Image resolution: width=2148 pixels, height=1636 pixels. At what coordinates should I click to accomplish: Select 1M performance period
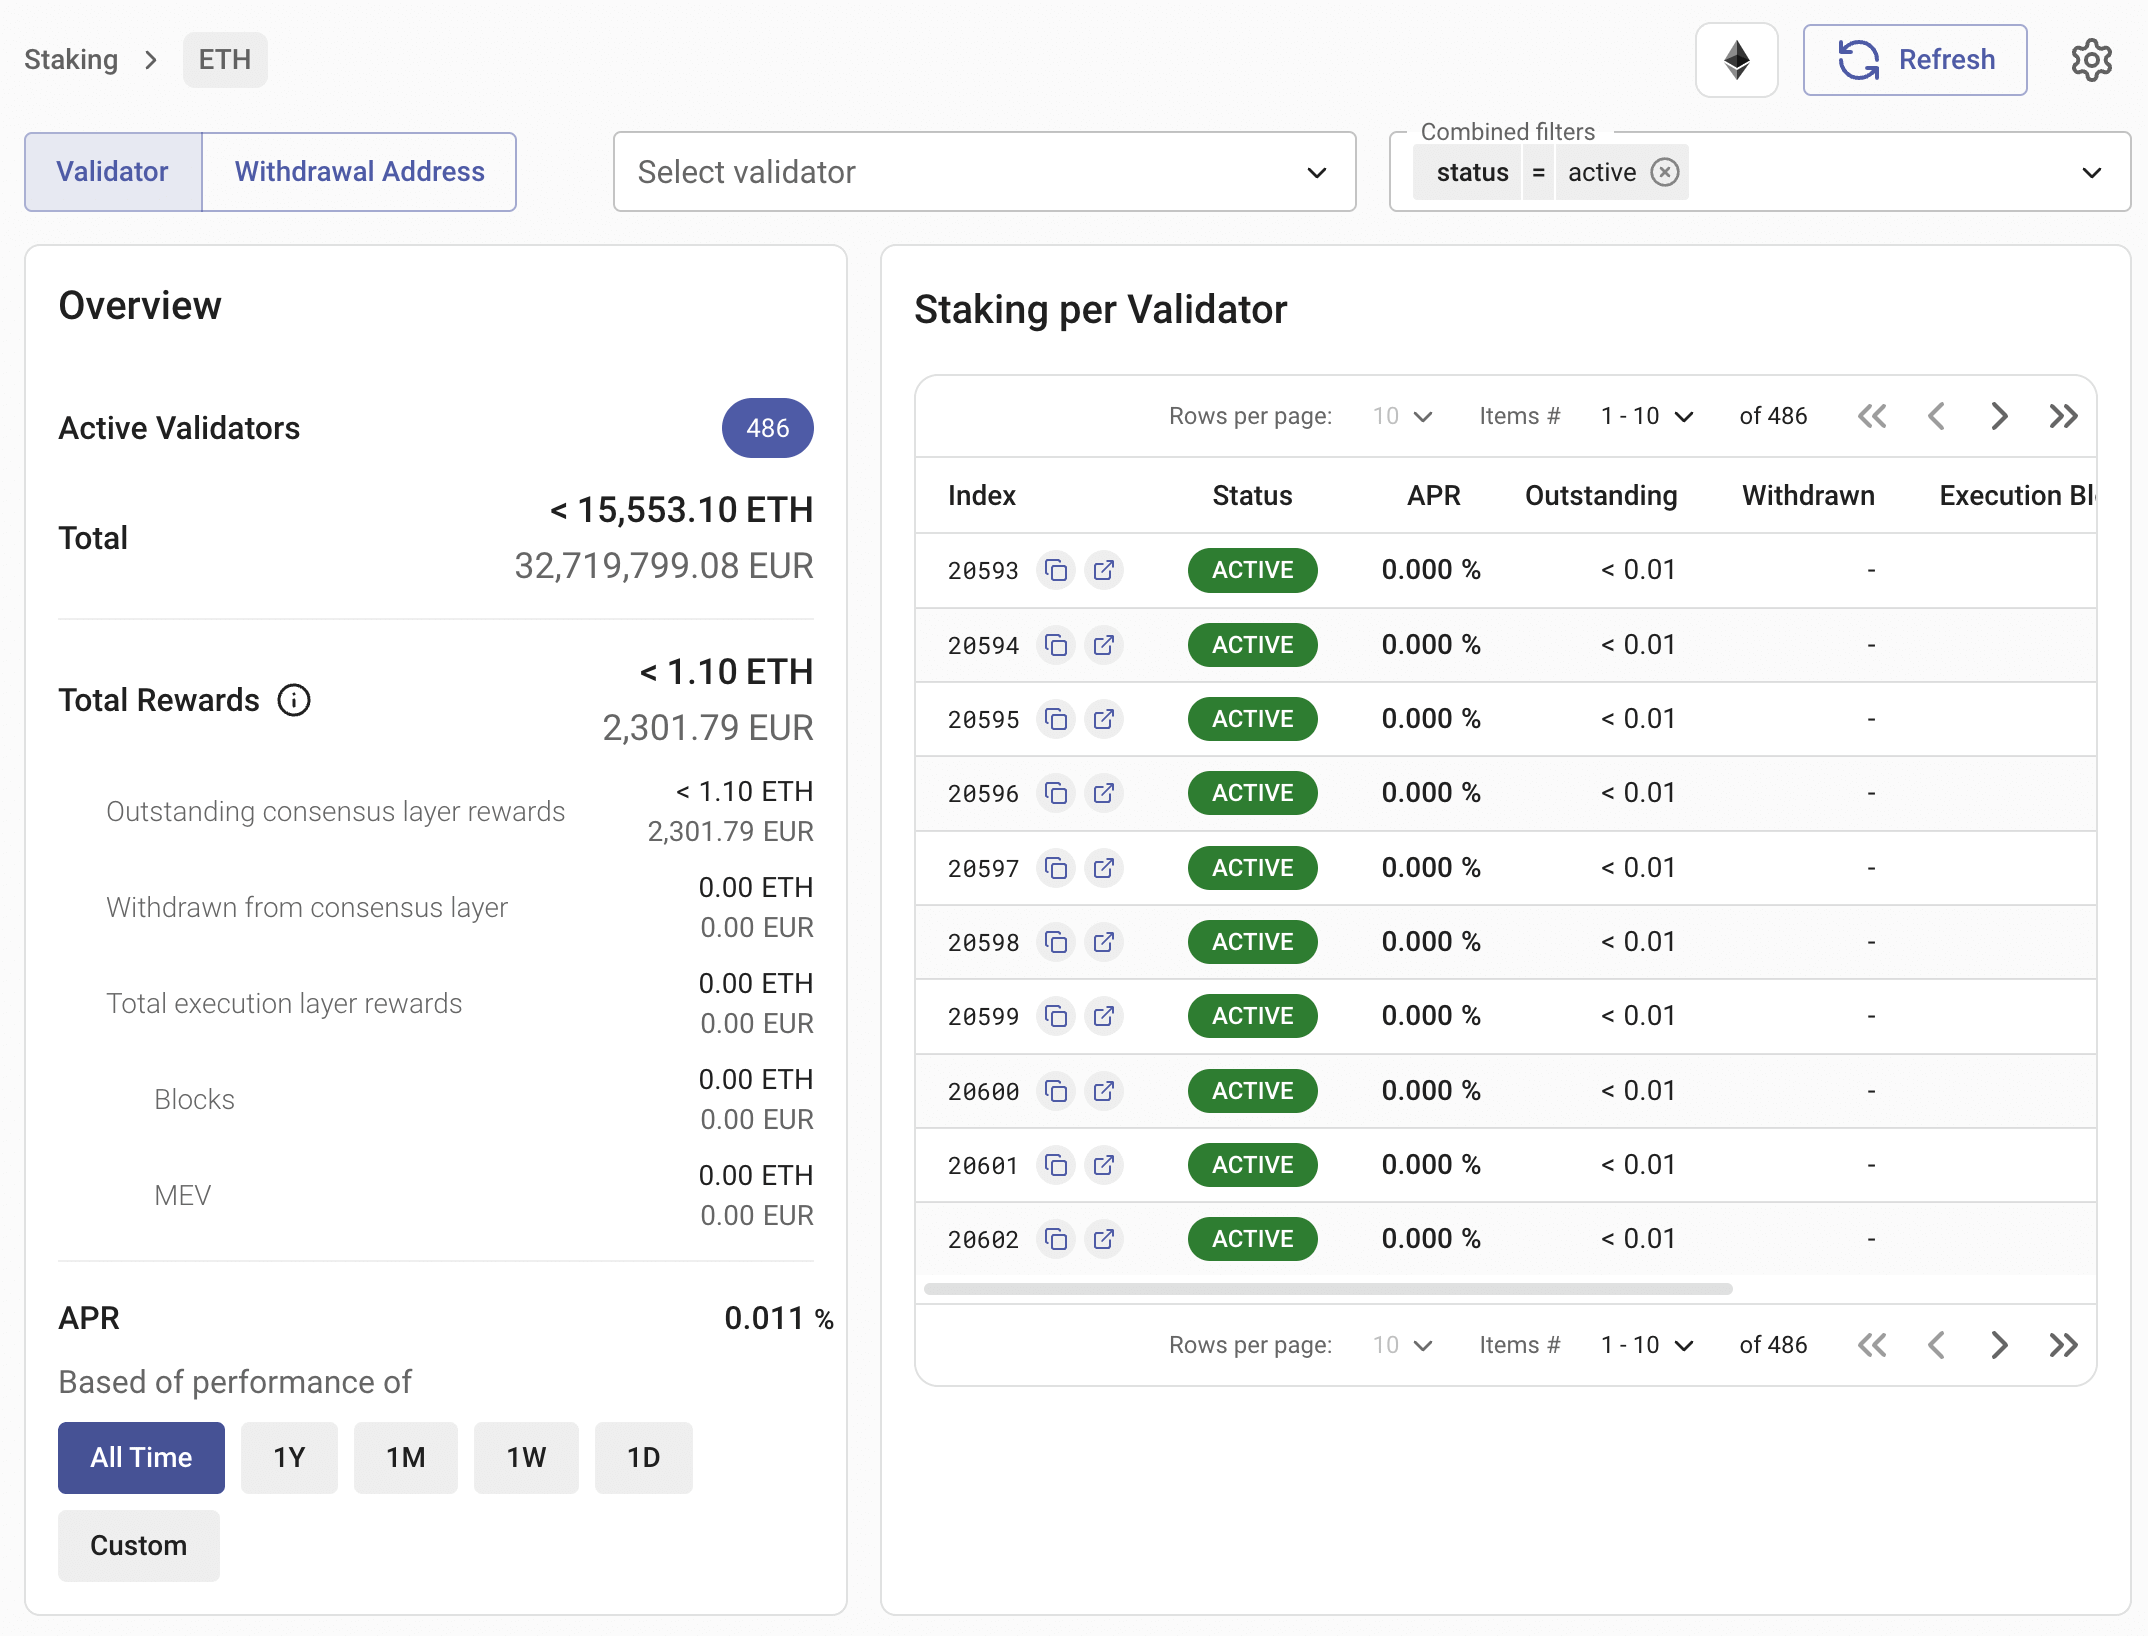(406, 1458)
